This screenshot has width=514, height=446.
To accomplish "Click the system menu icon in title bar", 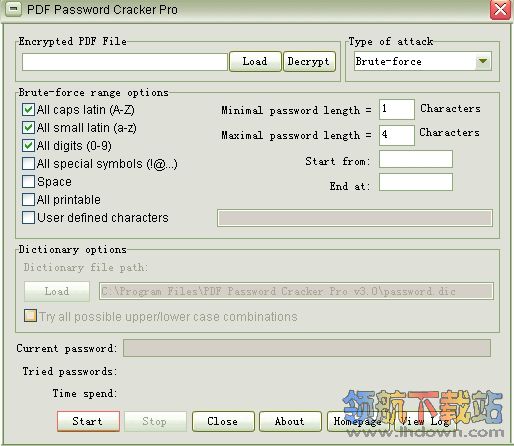I will 13,9.
